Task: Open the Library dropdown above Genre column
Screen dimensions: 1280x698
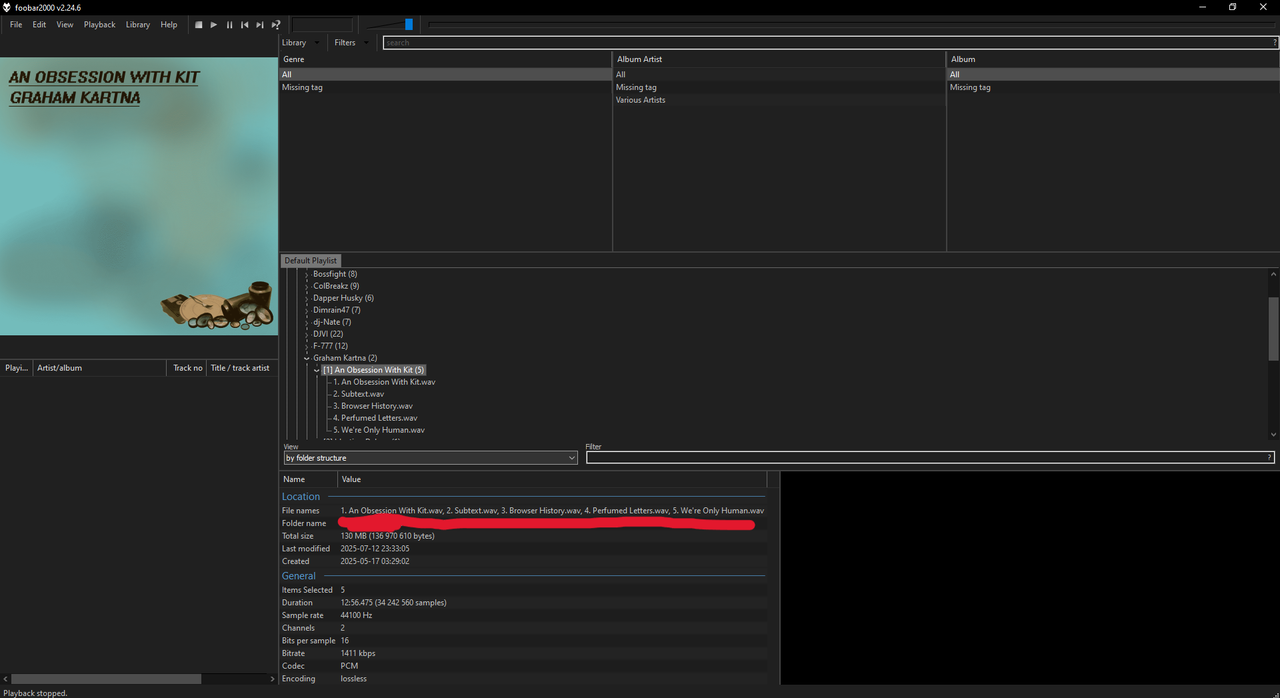Action: pyautogui.click(x=301, y=43)
